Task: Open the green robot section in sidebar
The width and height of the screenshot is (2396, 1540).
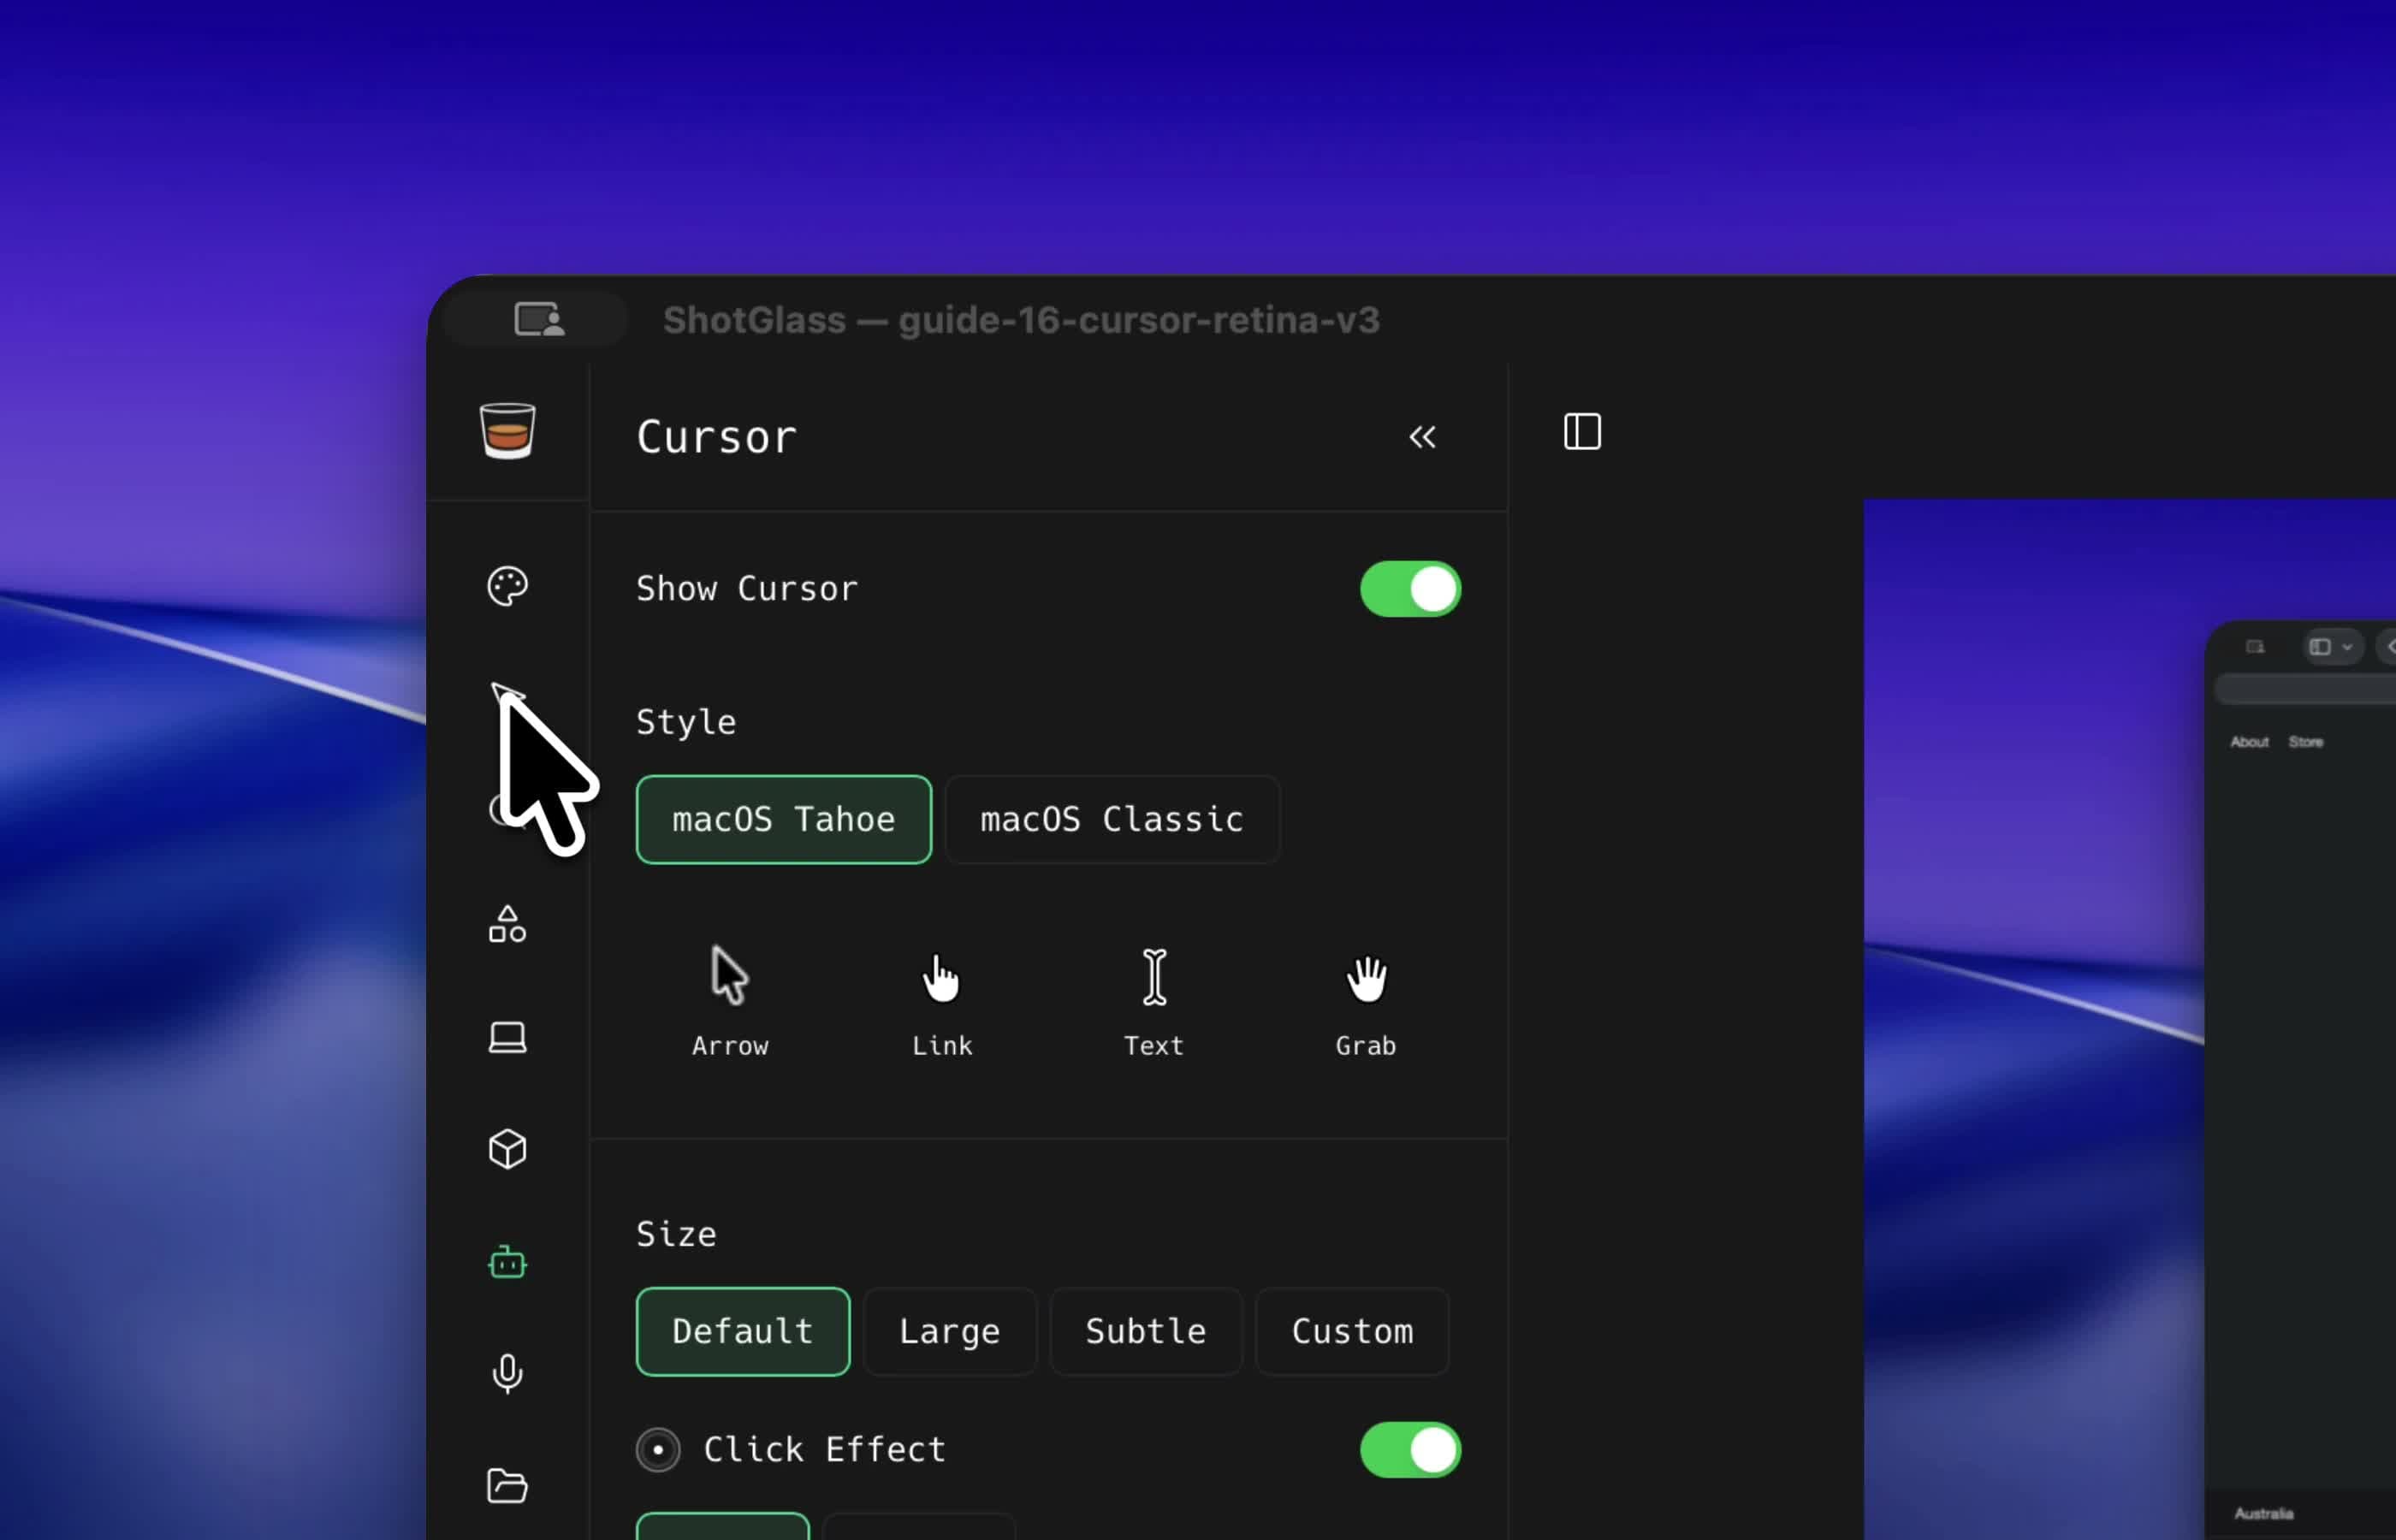Action: [508, 1262]
